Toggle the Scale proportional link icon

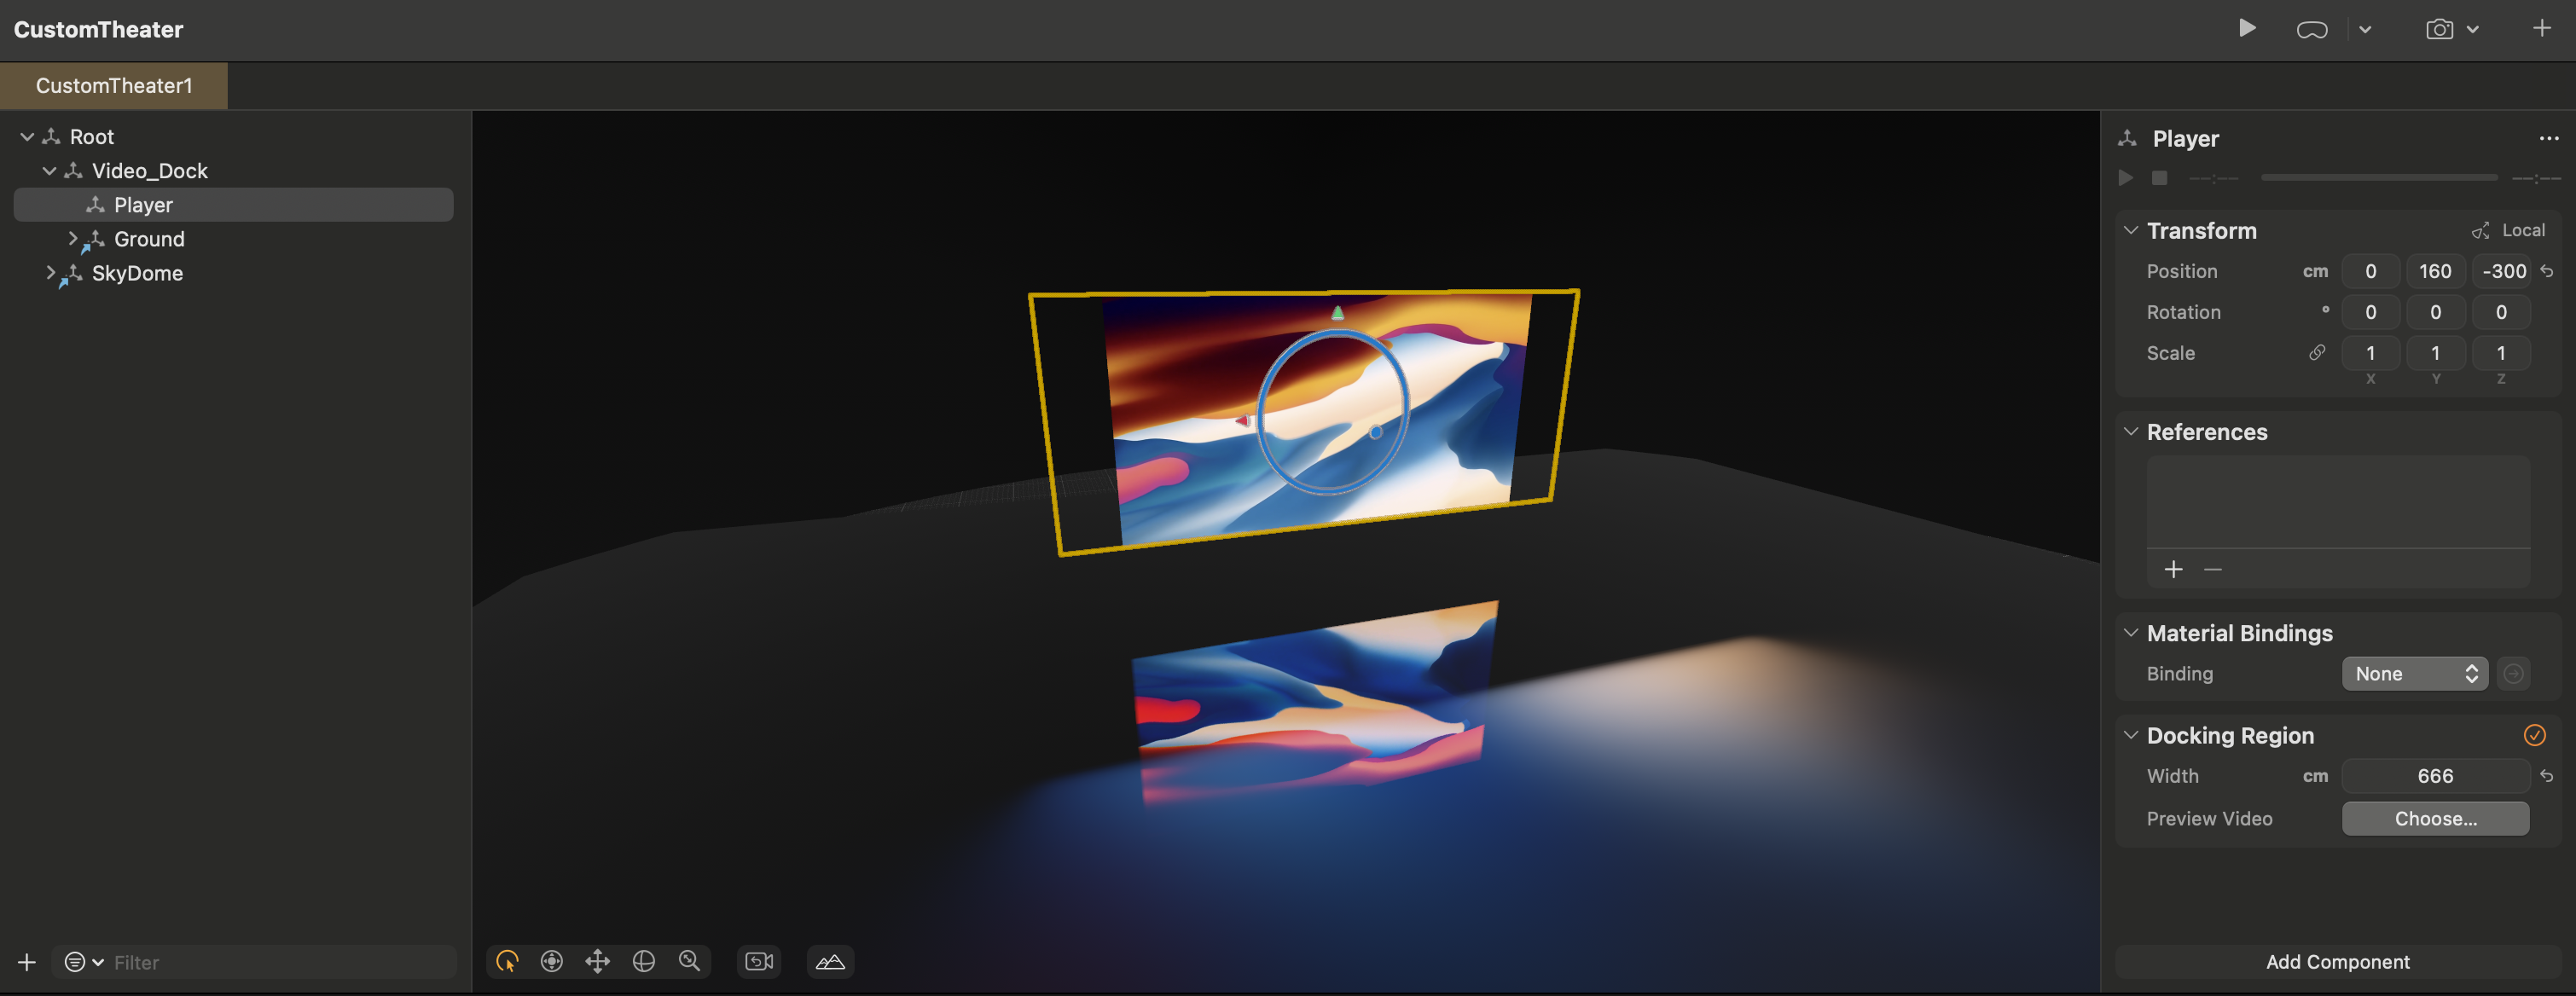click(2317, 352)
